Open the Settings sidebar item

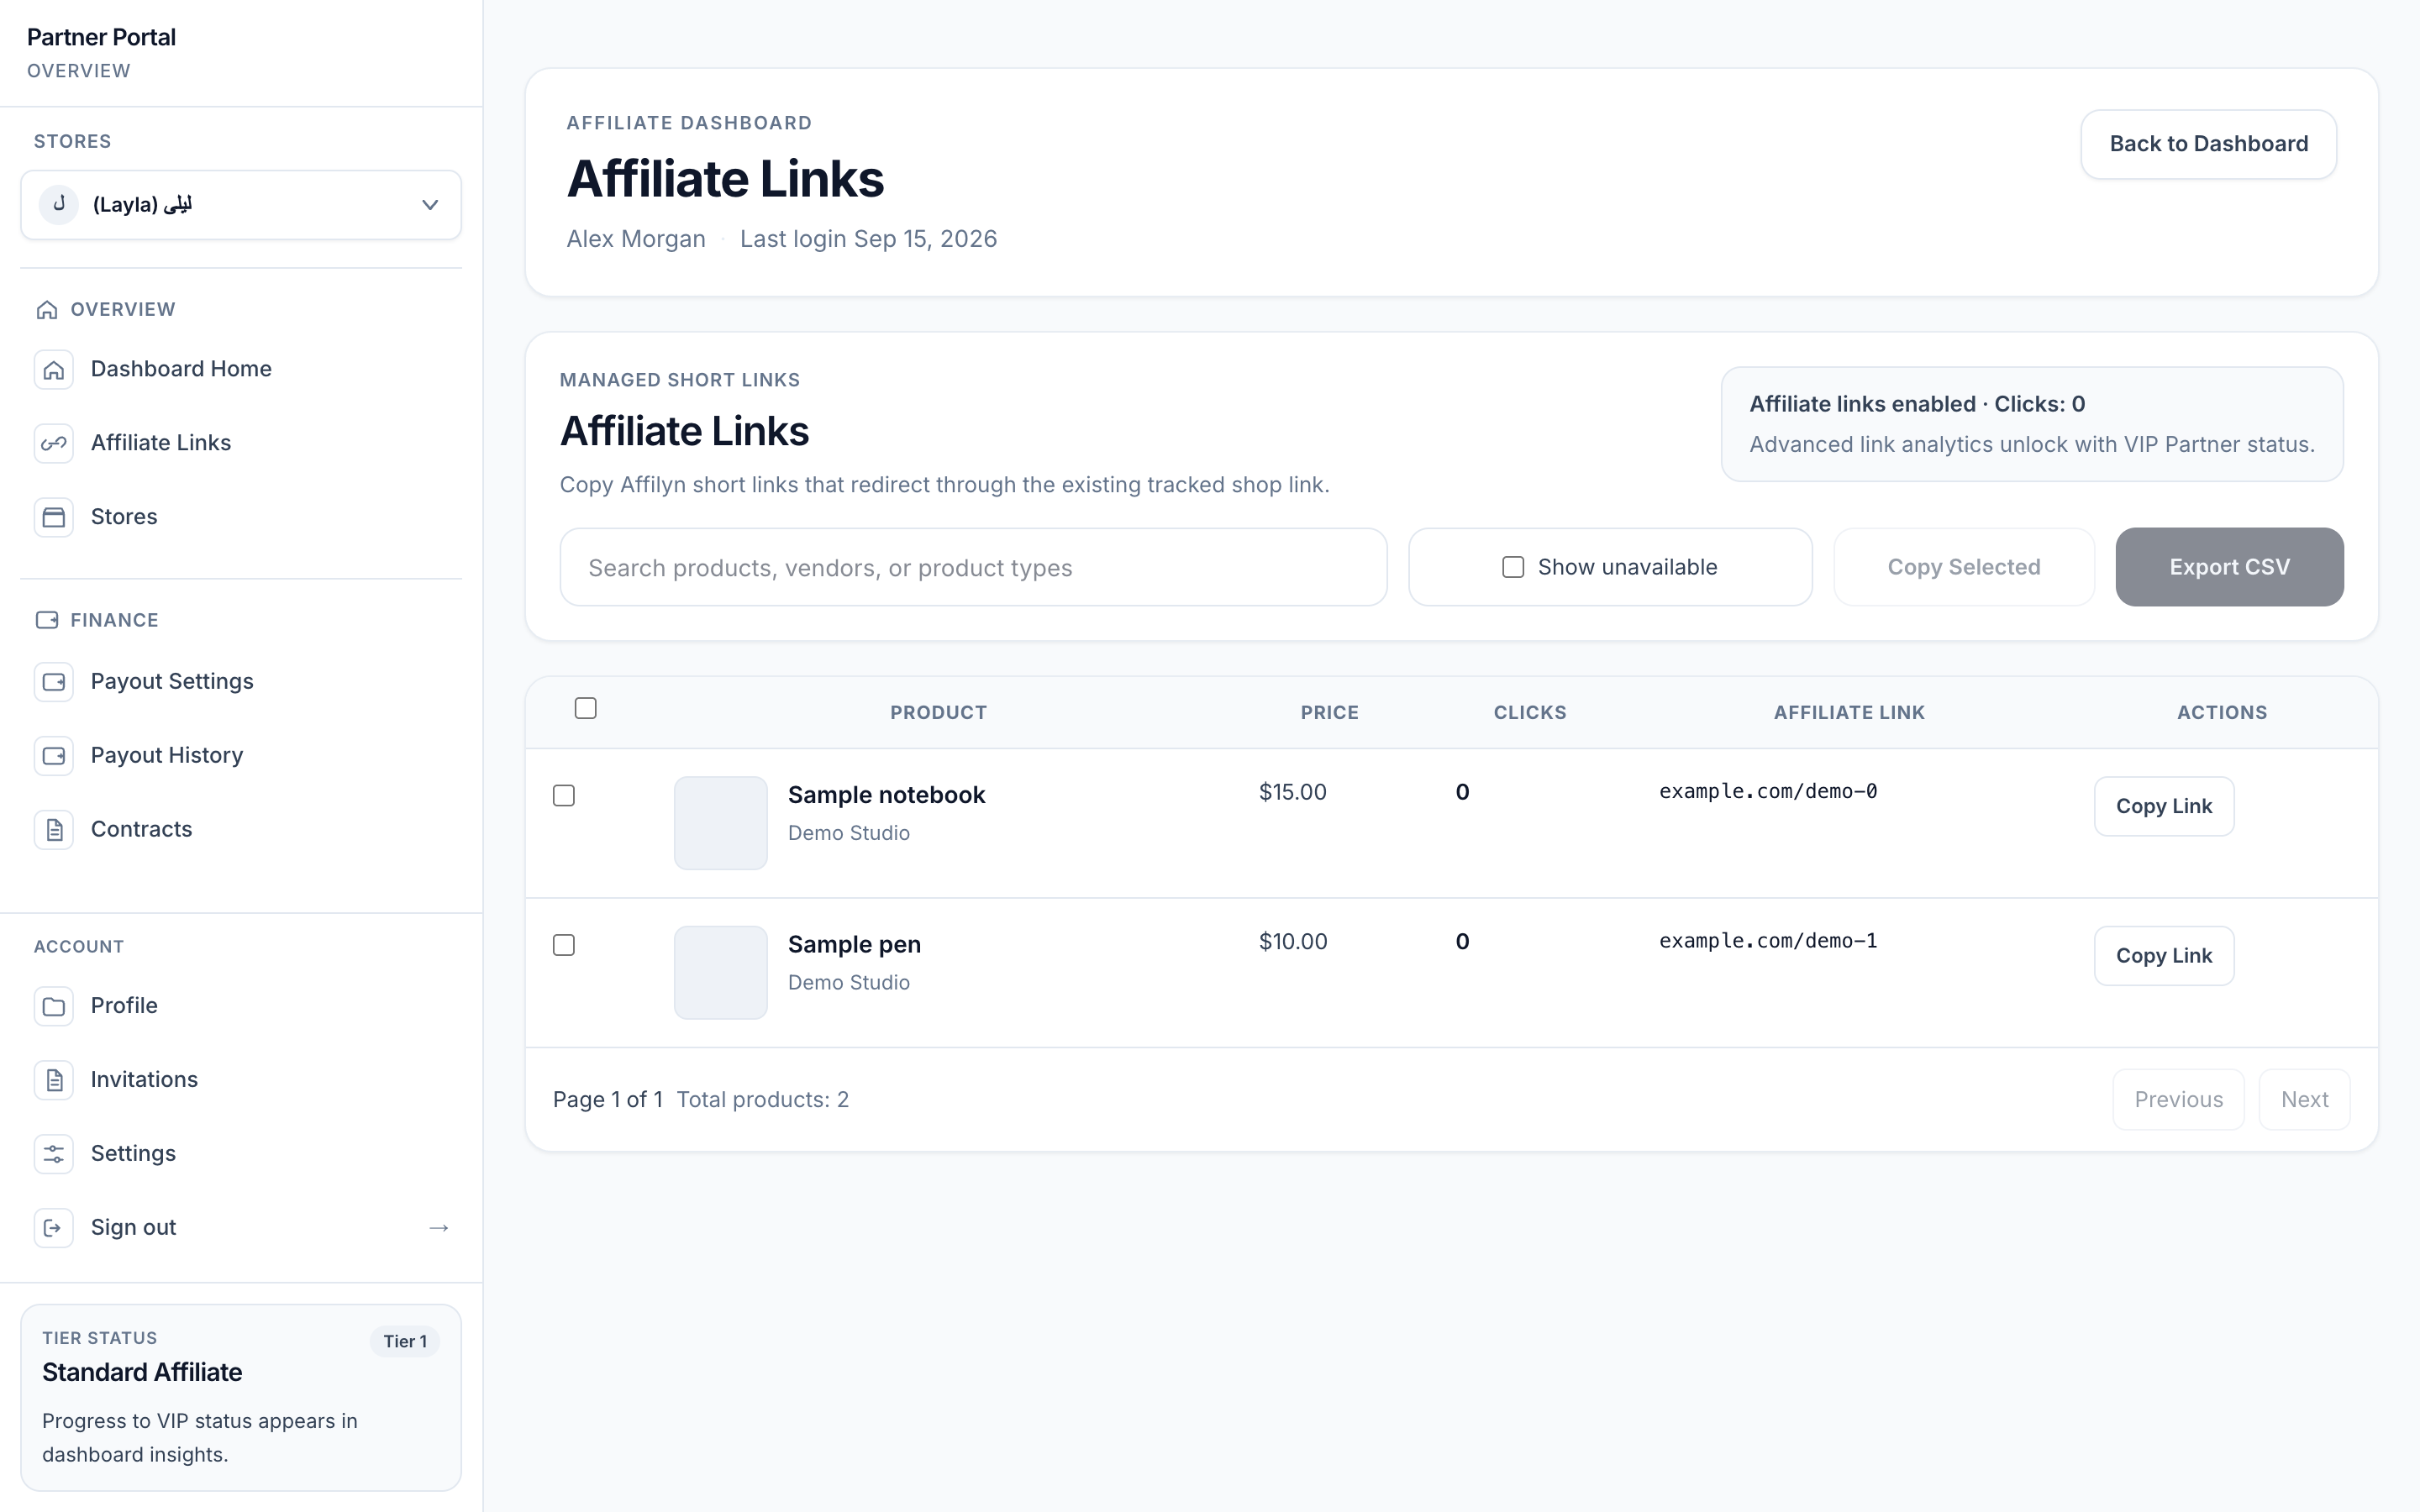tap(241, 1153)
